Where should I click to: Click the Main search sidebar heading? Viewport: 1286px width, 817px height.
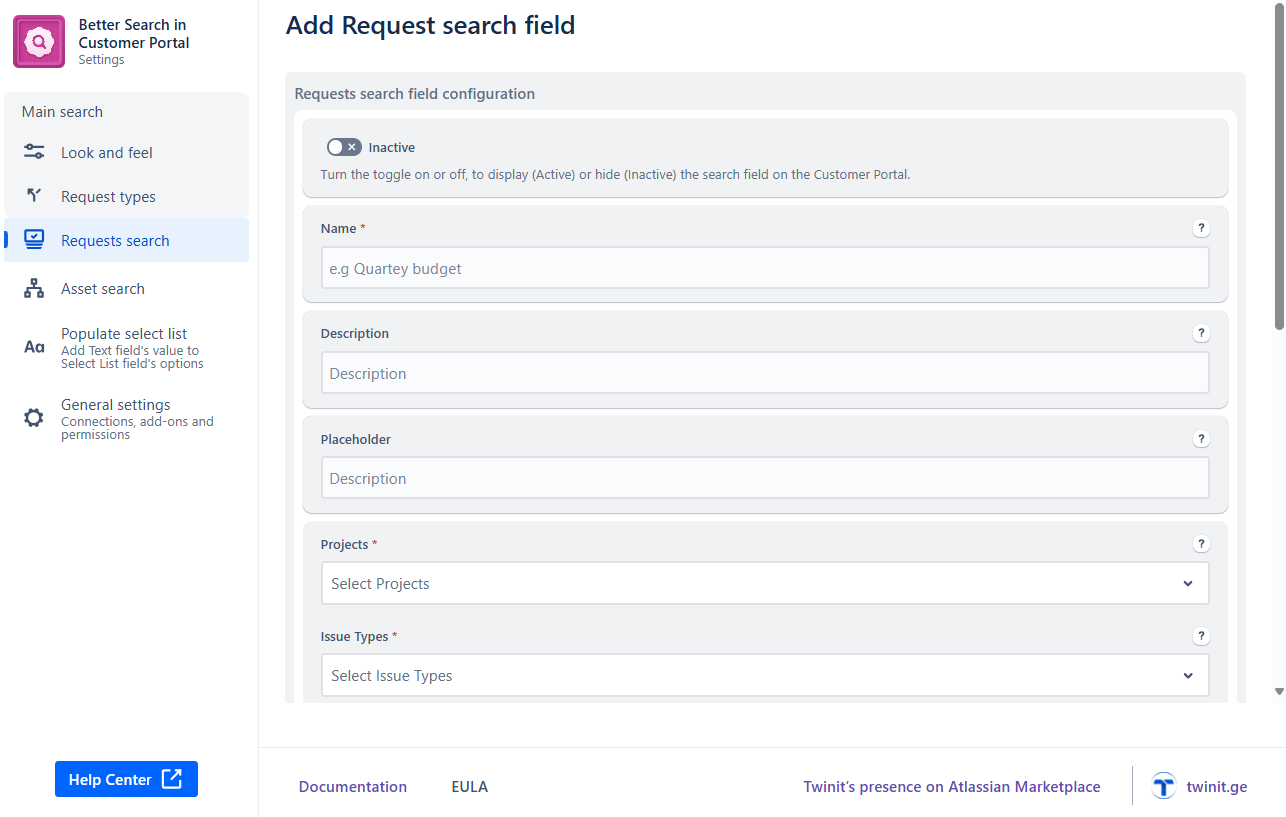tap(62, 112)
